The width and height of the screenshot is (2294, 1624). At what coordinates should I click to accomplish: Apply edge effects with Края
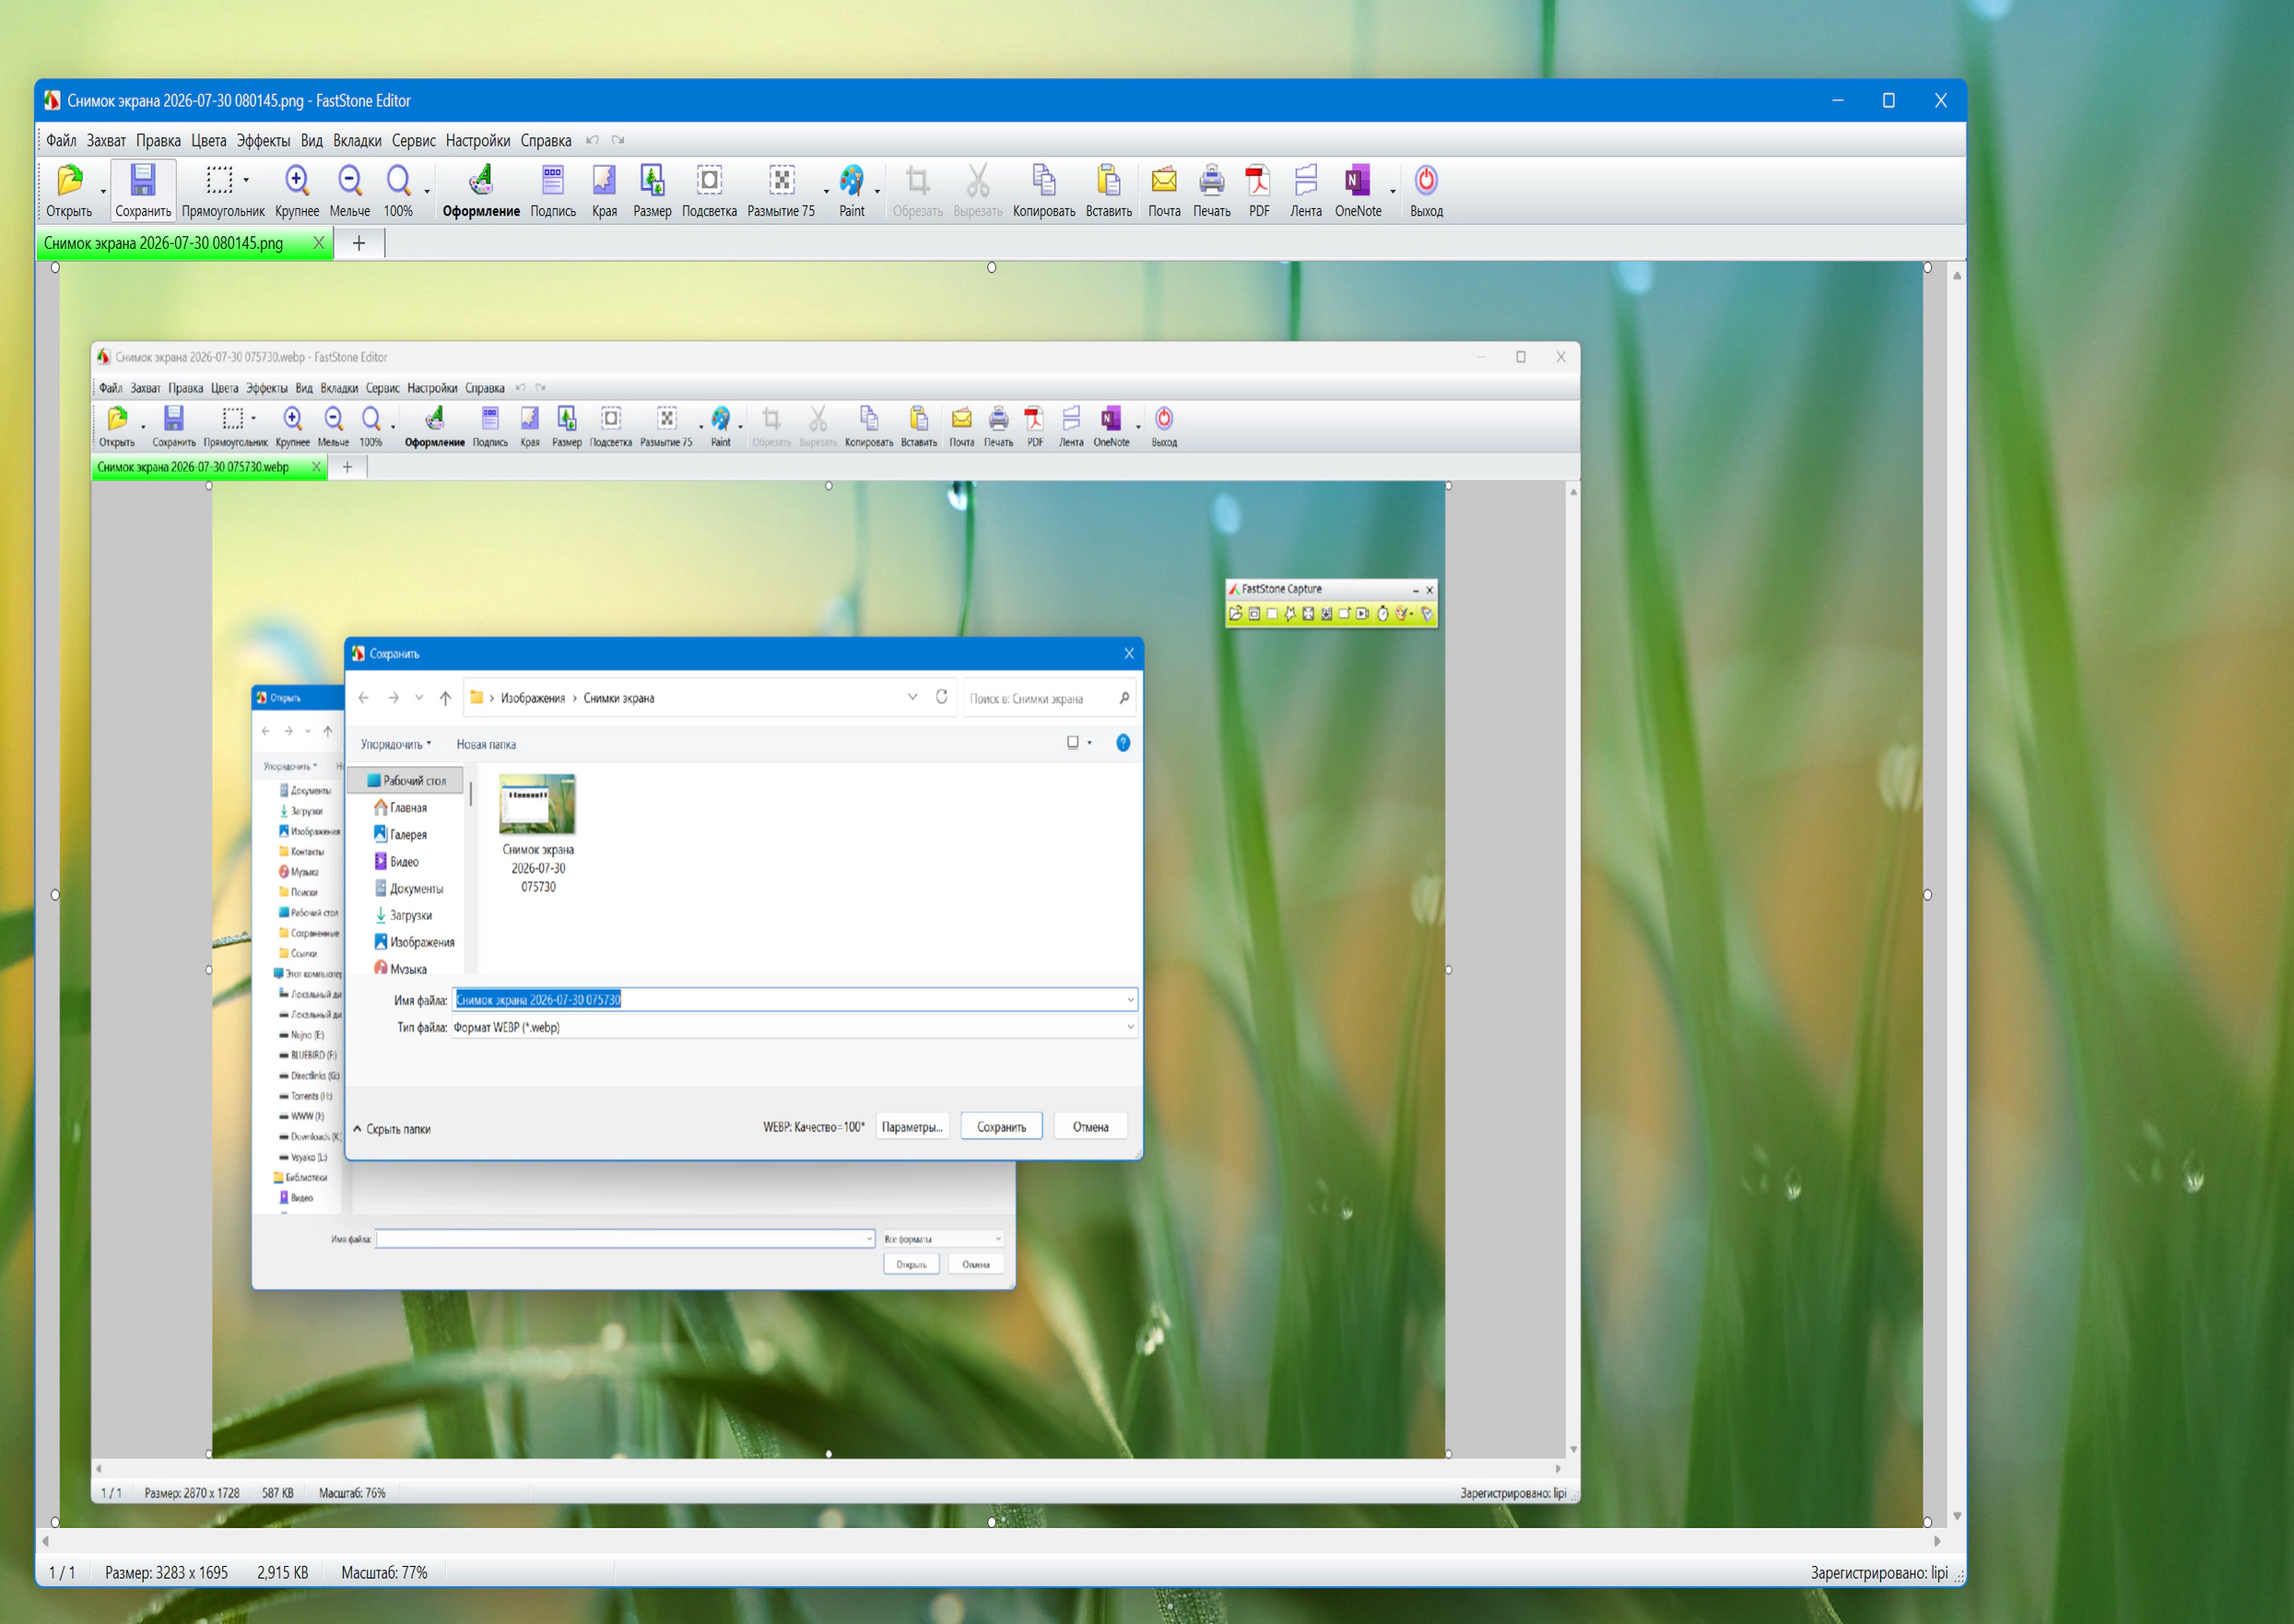click(604, 190)
